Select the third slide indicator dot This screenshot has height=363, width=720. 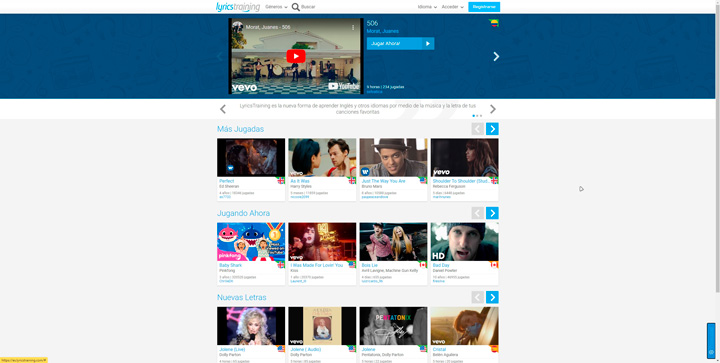(481, 116)
